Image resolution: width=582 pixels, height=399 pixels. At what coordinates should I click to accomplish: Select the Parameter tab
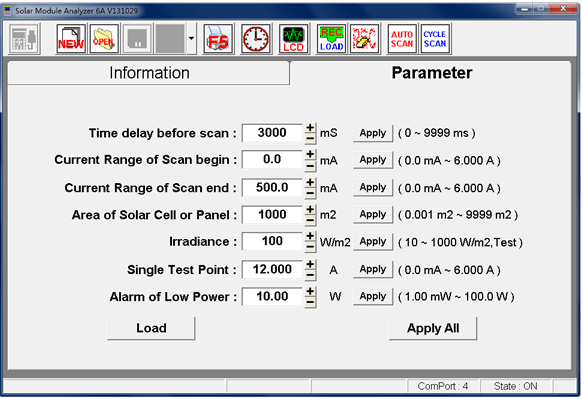[x=431, y=73]
